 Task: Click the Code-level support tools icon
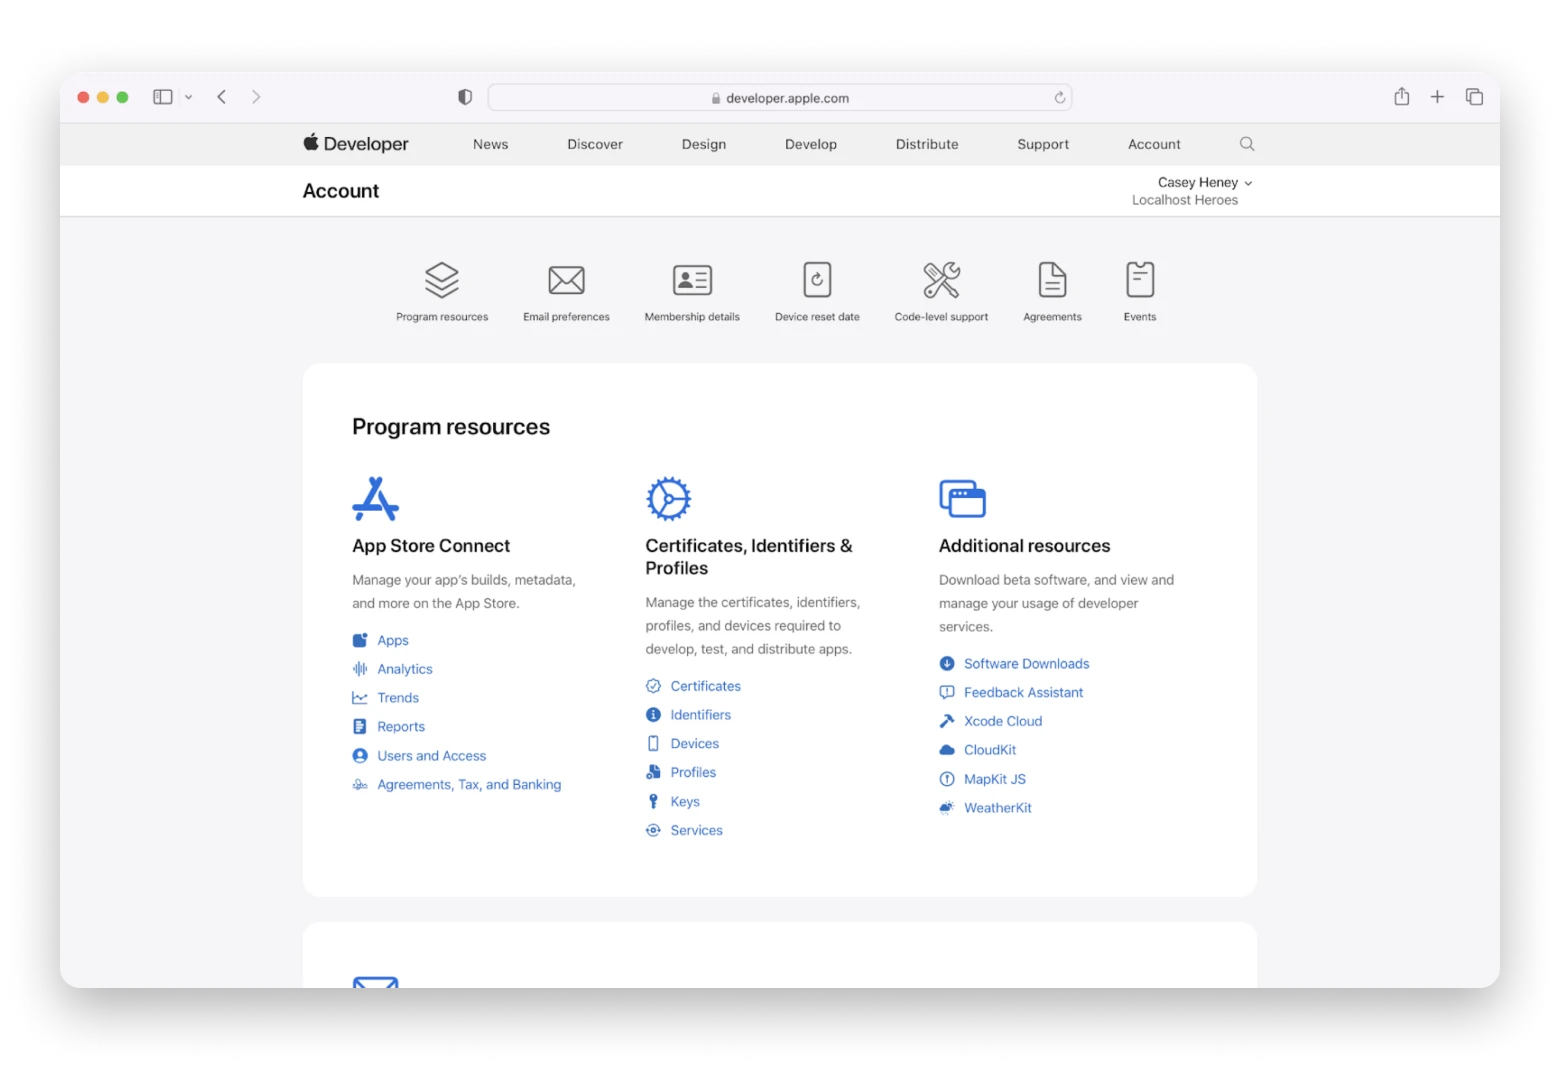point(941,280)
